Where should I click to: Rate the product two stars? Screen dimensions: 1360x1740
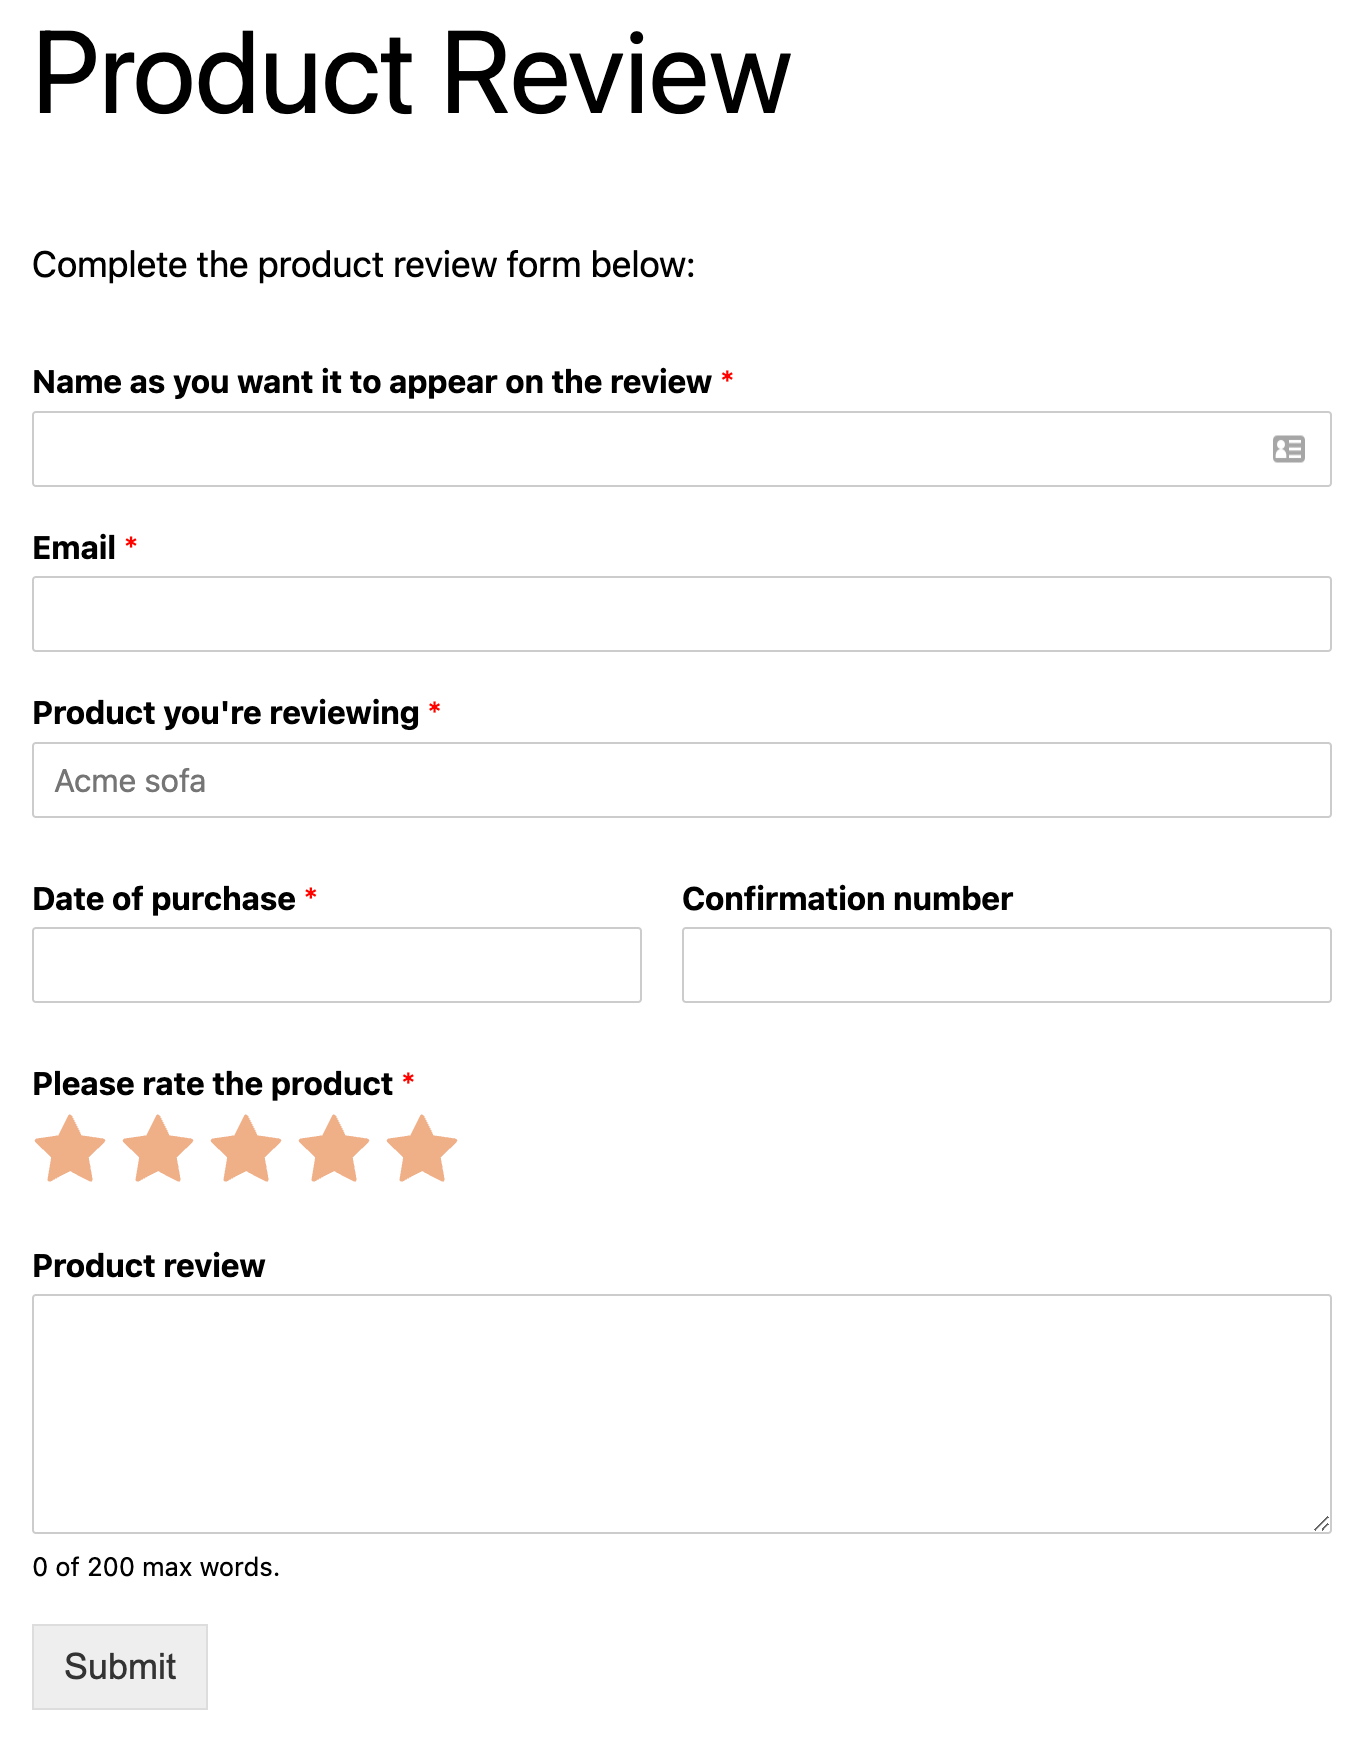point(158,1149)
